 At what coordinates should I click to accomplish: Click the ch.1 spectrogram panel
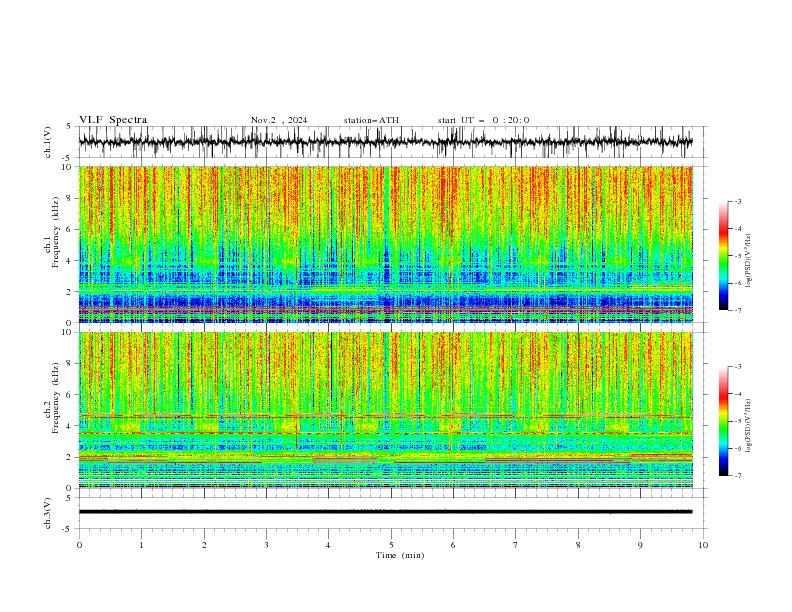385,244
